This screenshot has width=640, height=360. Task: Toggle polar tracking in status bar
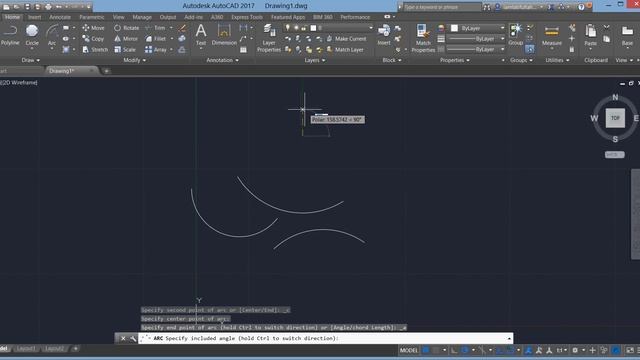tap(465, 350)
